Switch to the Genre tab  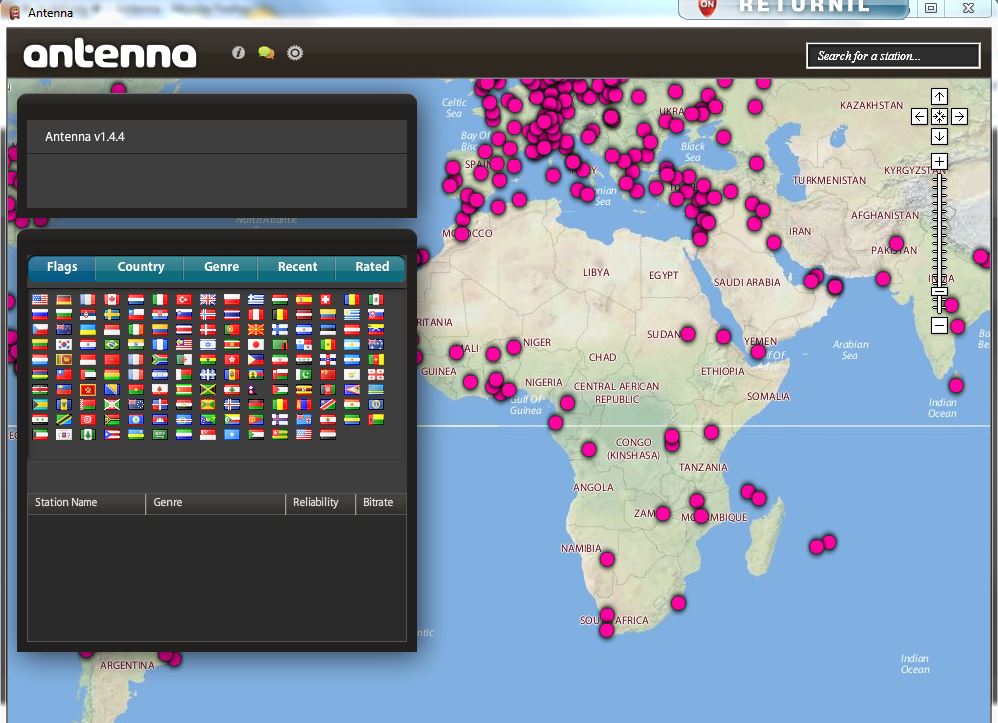click(x=221, y=267)
